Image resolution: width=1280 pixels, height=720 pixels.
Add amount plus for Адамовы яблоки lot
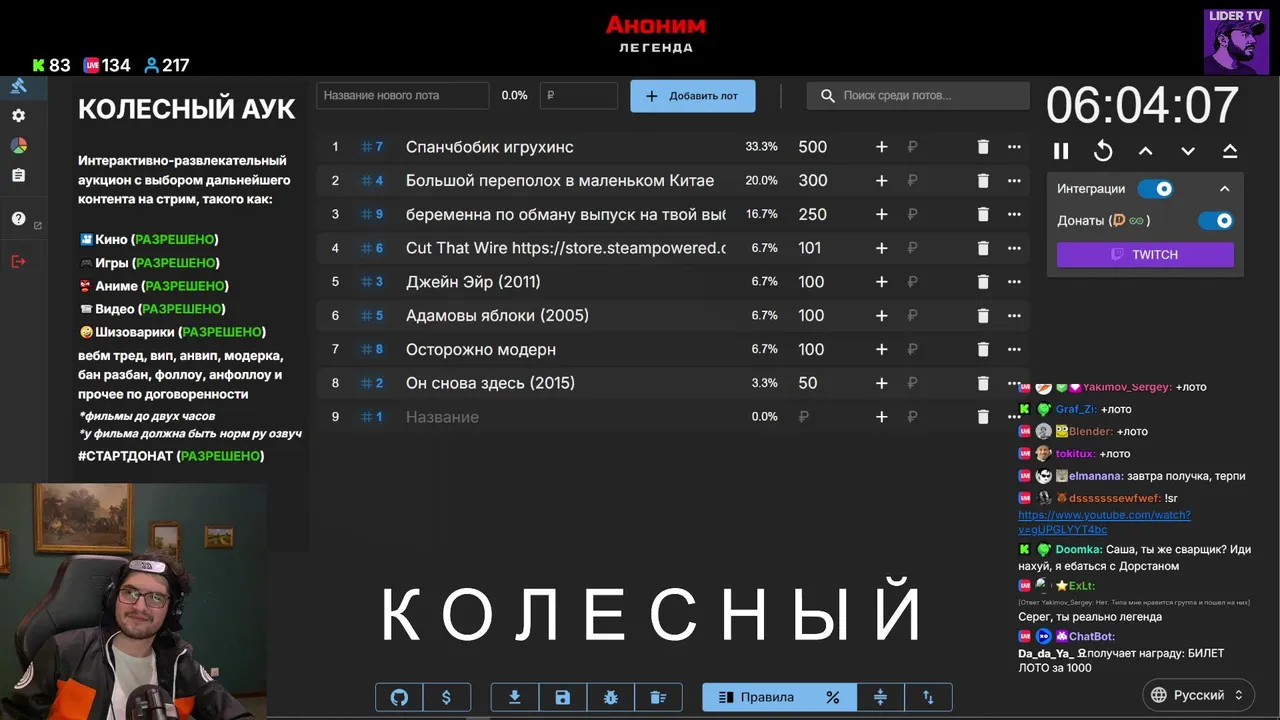tap(881, 316)
